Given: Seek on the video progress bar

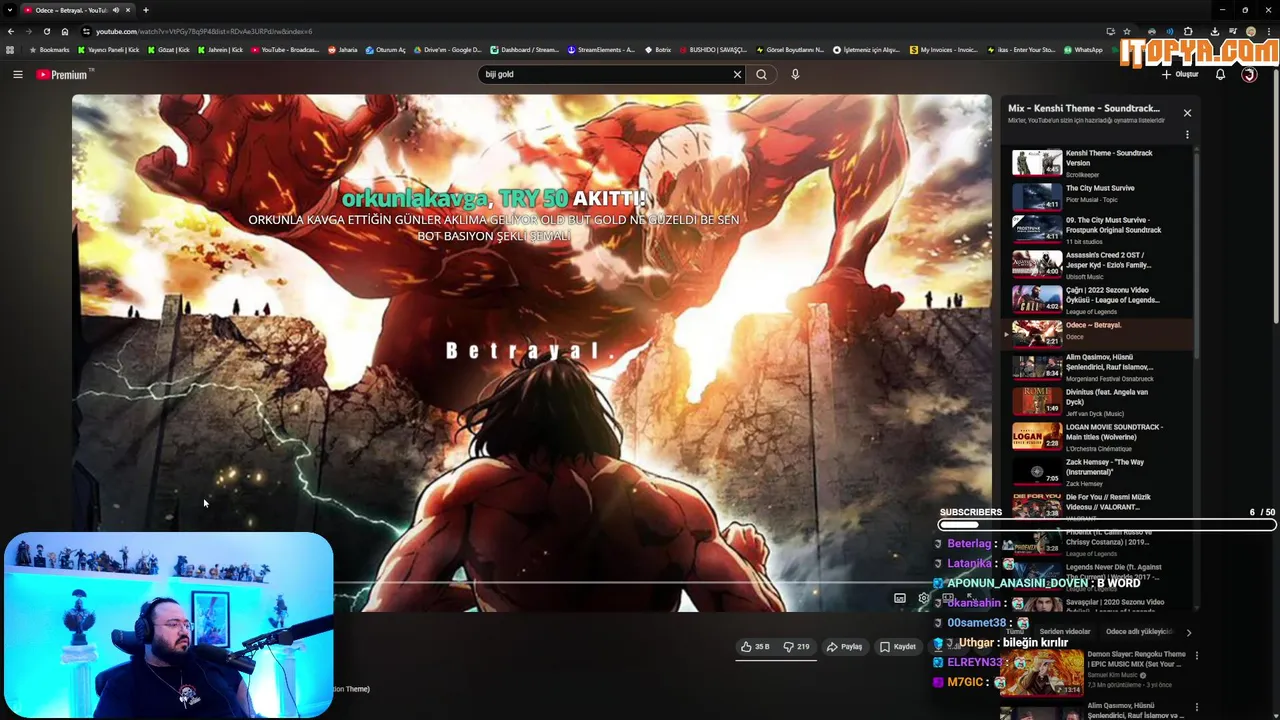Looking at the screenshot, I should tap(532, 582).
